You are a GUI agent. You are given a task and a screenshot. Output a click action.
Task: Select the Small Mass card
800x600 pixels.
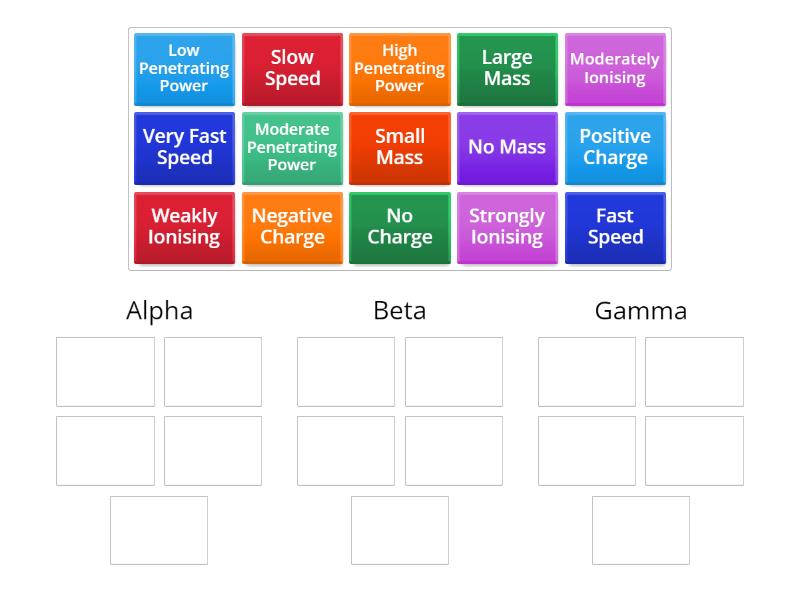pyautogui.click(x=400, y=148)
